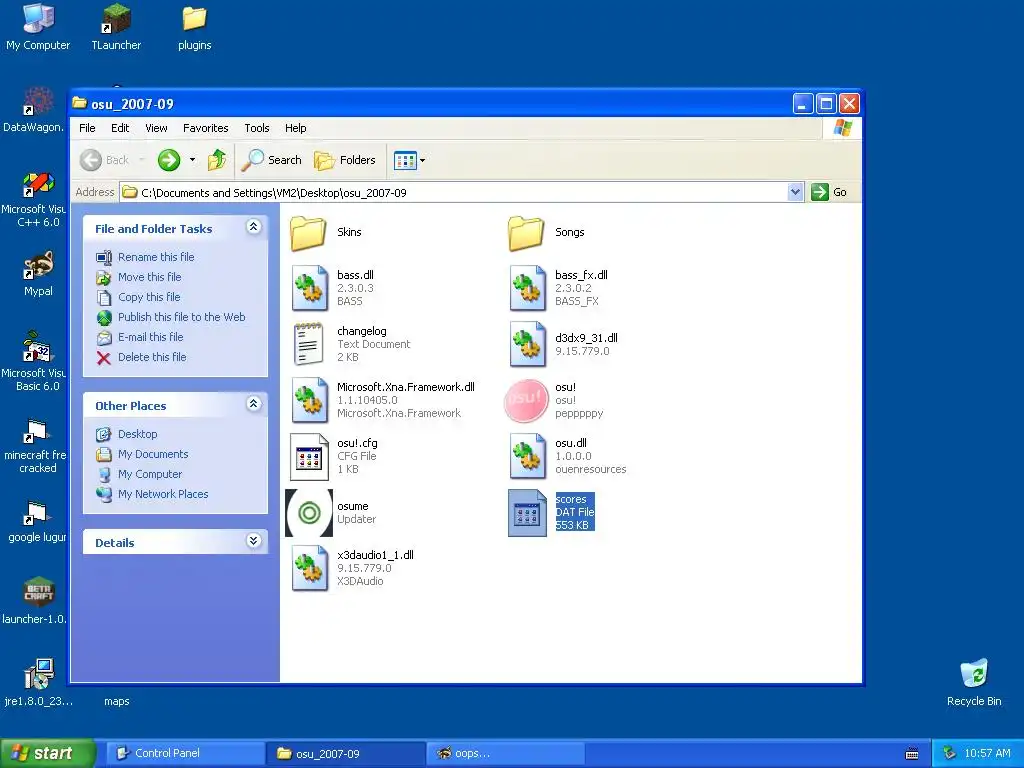Click osu_2007-09 taskbar button

point(345,753)
